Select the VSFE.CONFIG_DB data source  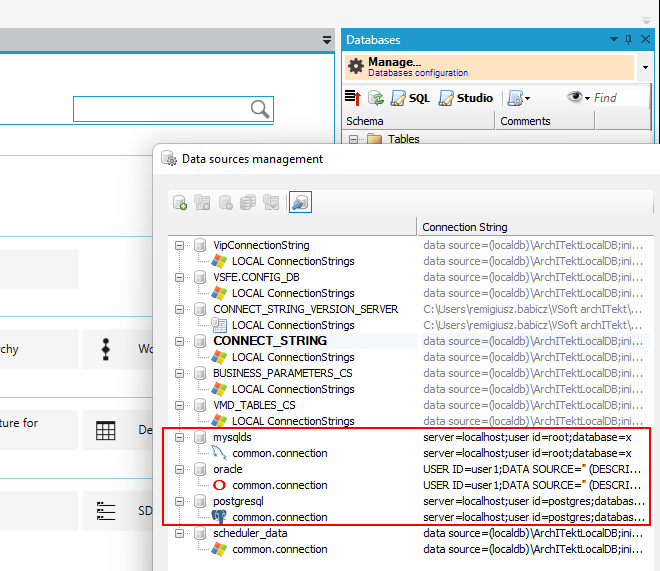click(x=256, y=277)
